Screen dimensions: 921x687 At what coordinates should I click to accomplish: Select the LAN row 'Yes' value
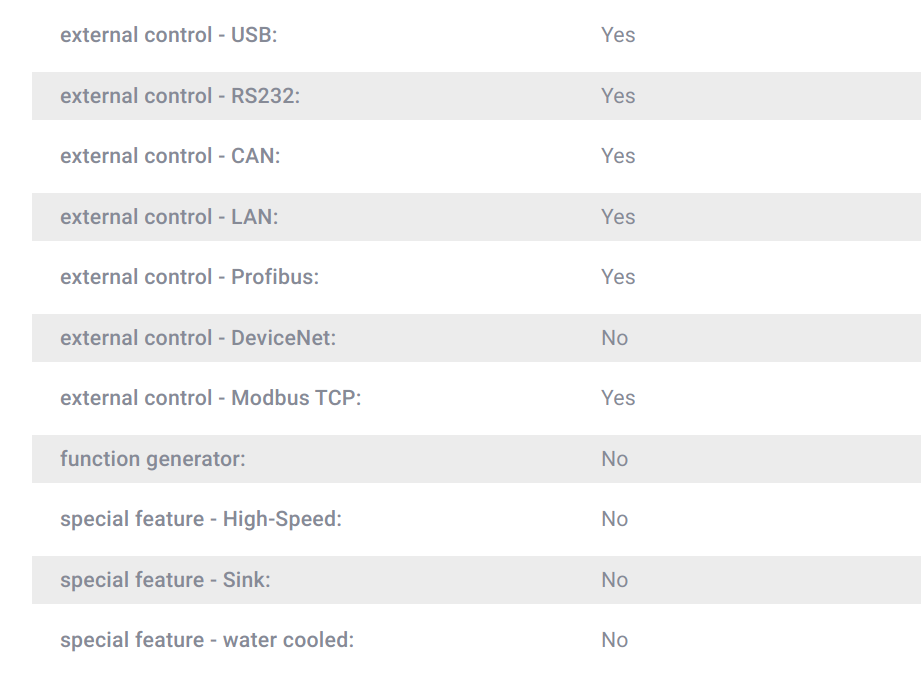click(618, 217)
